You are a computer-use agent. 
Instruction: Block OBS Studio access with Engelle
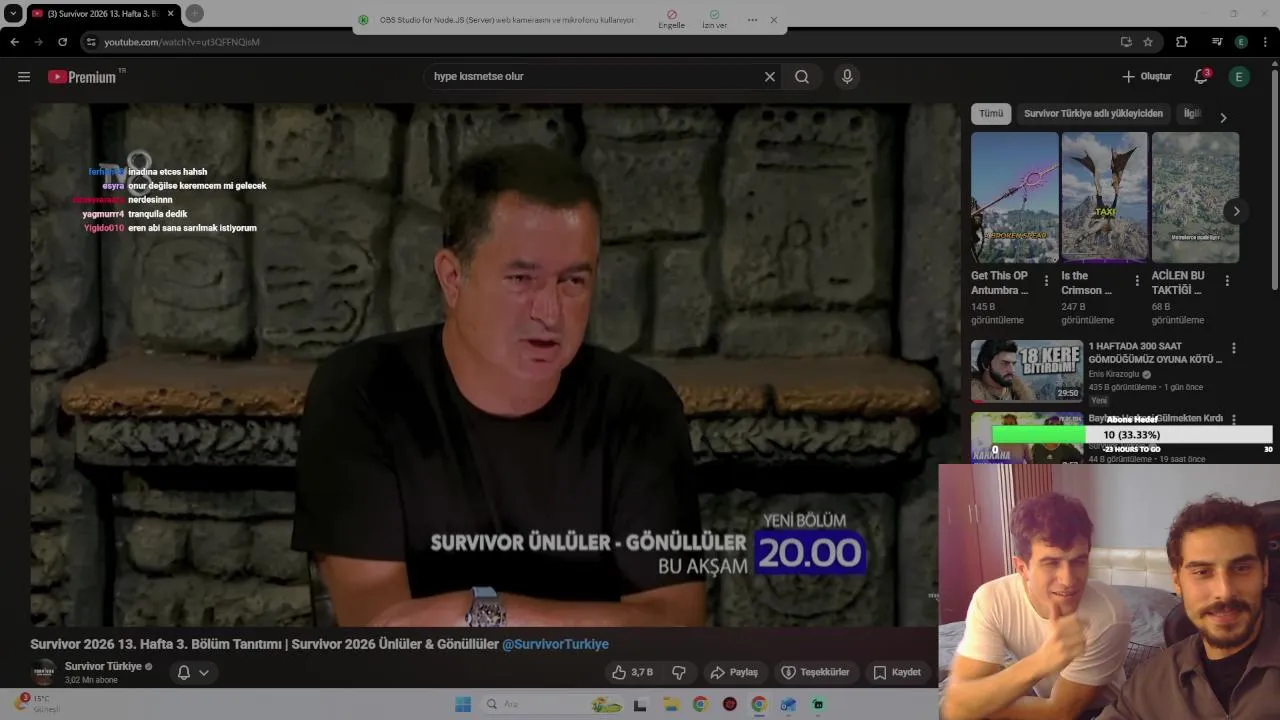tap(671, 20)
